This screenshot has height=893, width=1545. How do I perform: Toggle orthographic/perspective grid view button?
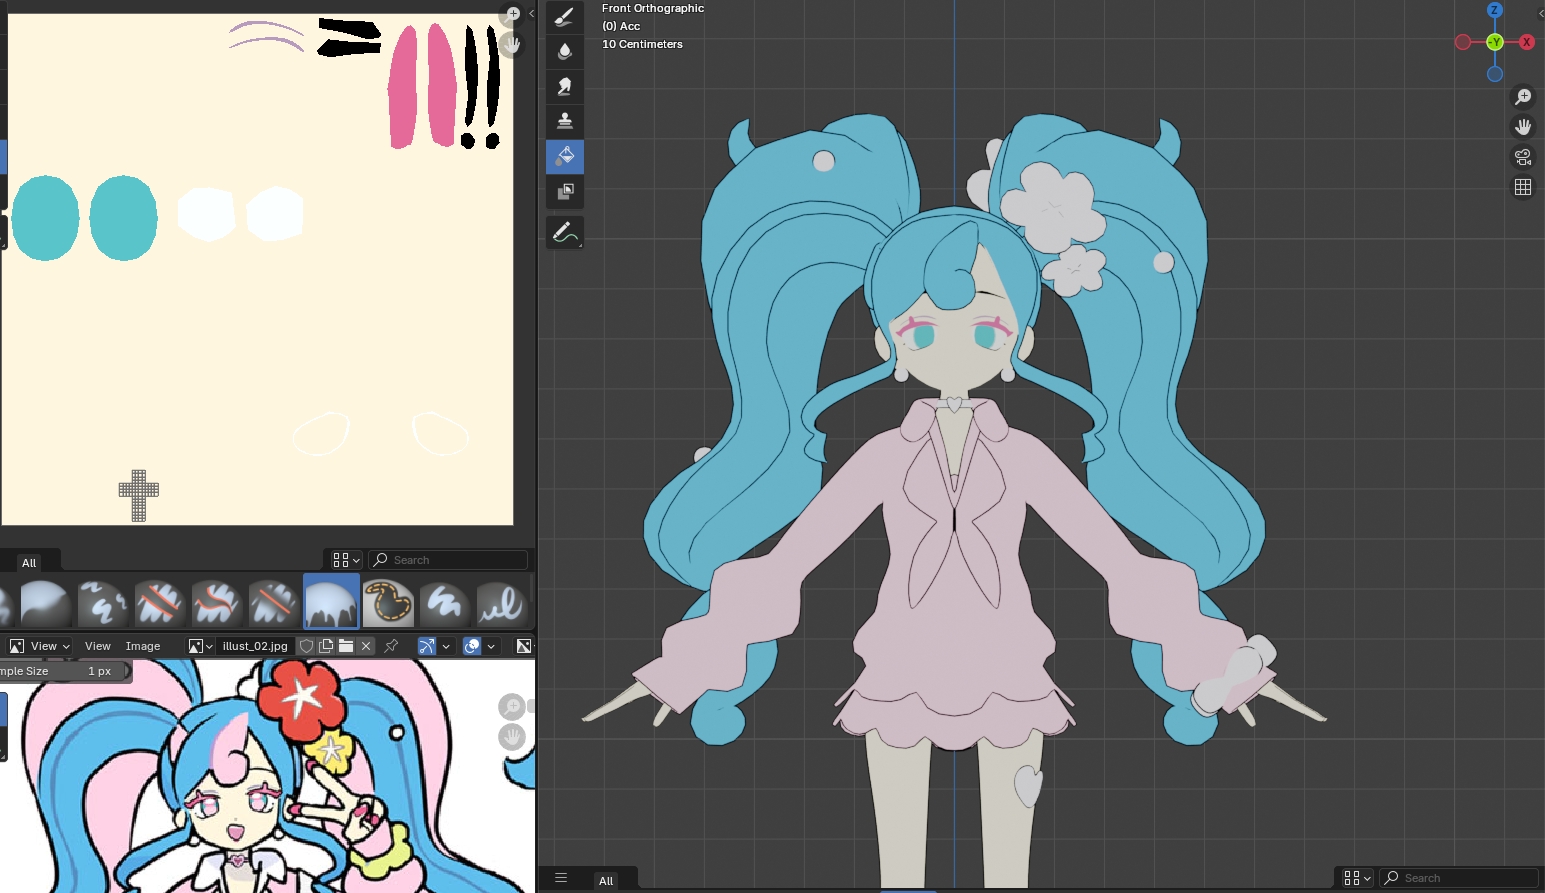pos(1523,187)
